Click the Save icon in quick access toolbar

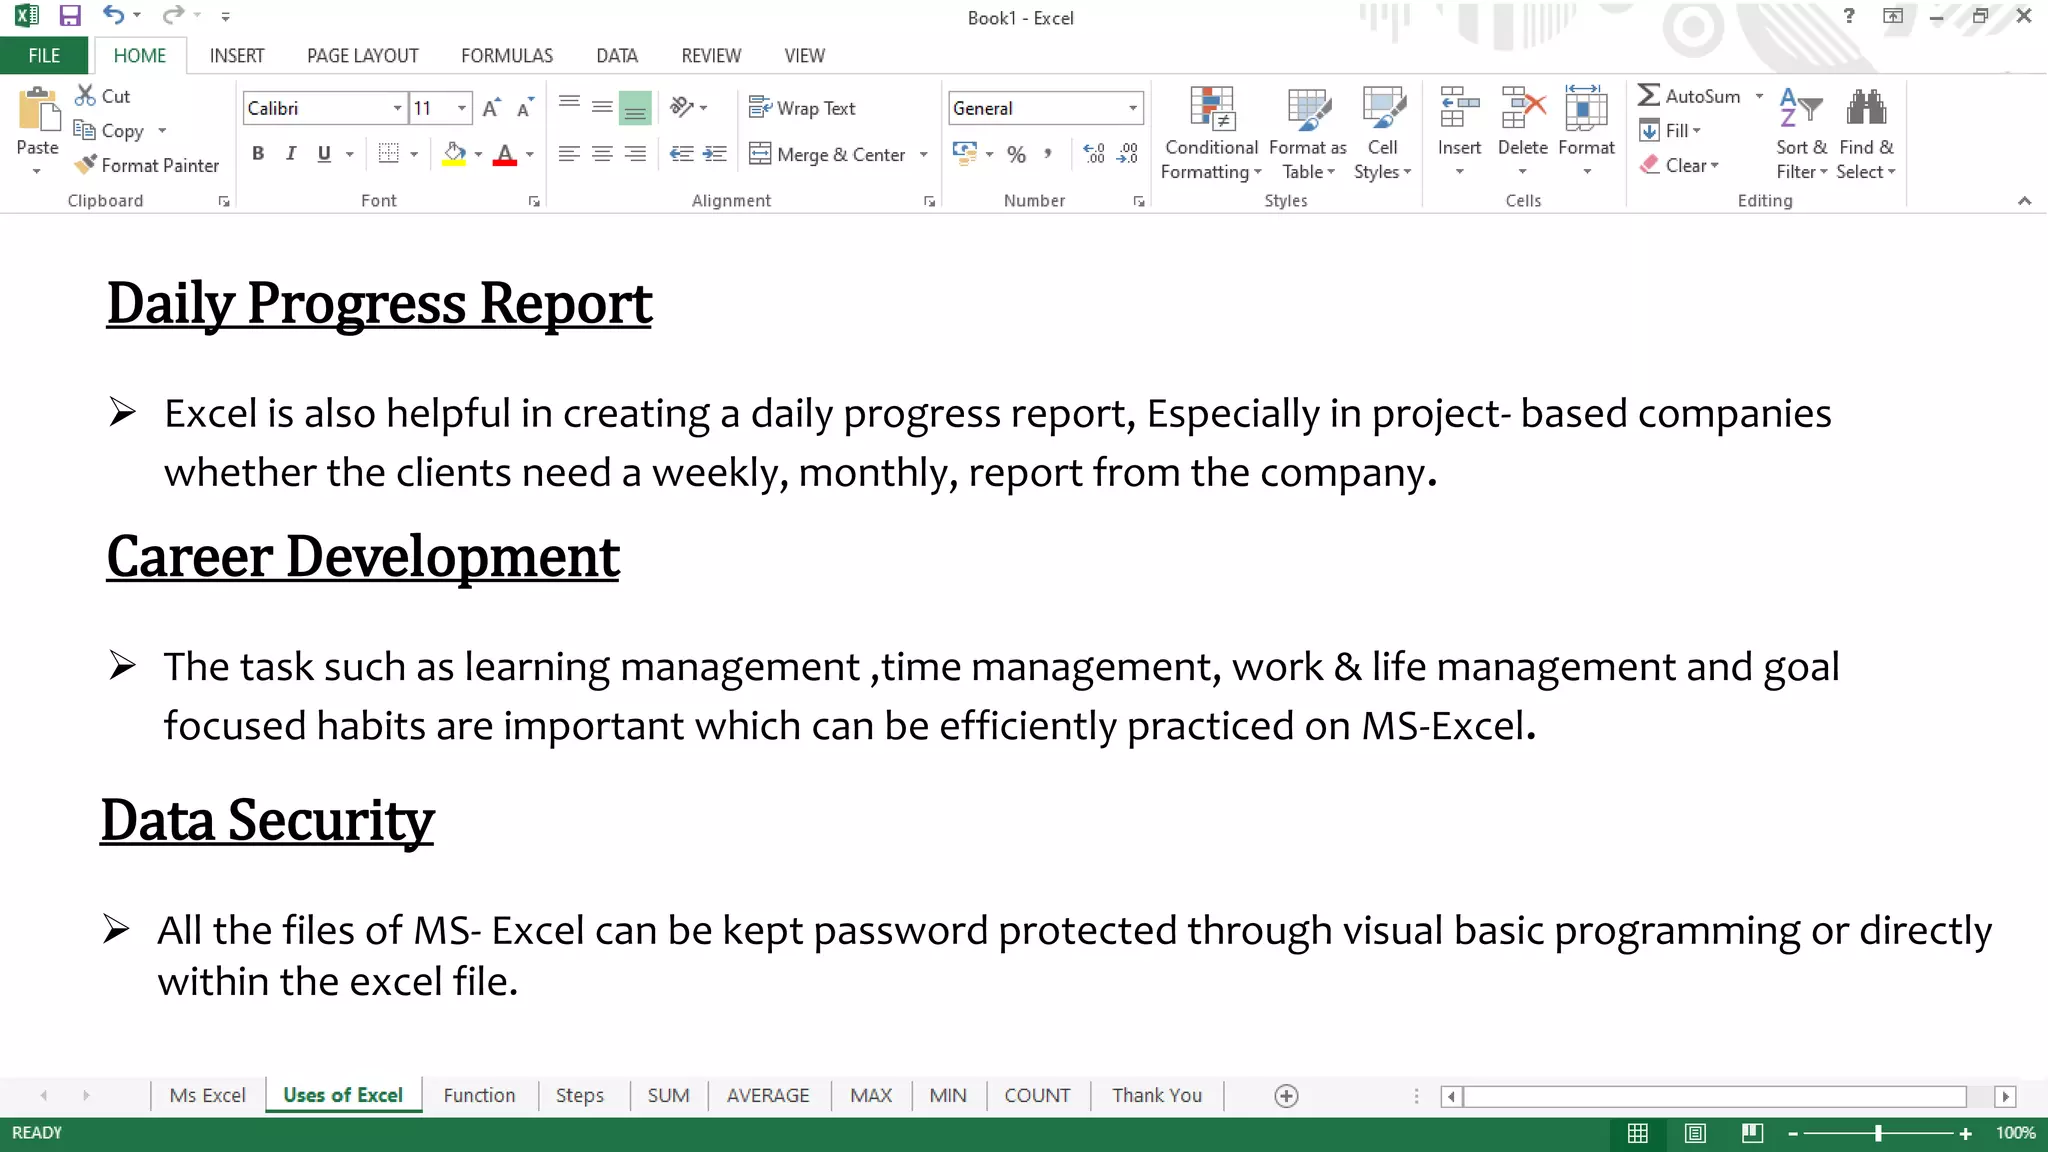pos(69,16)
